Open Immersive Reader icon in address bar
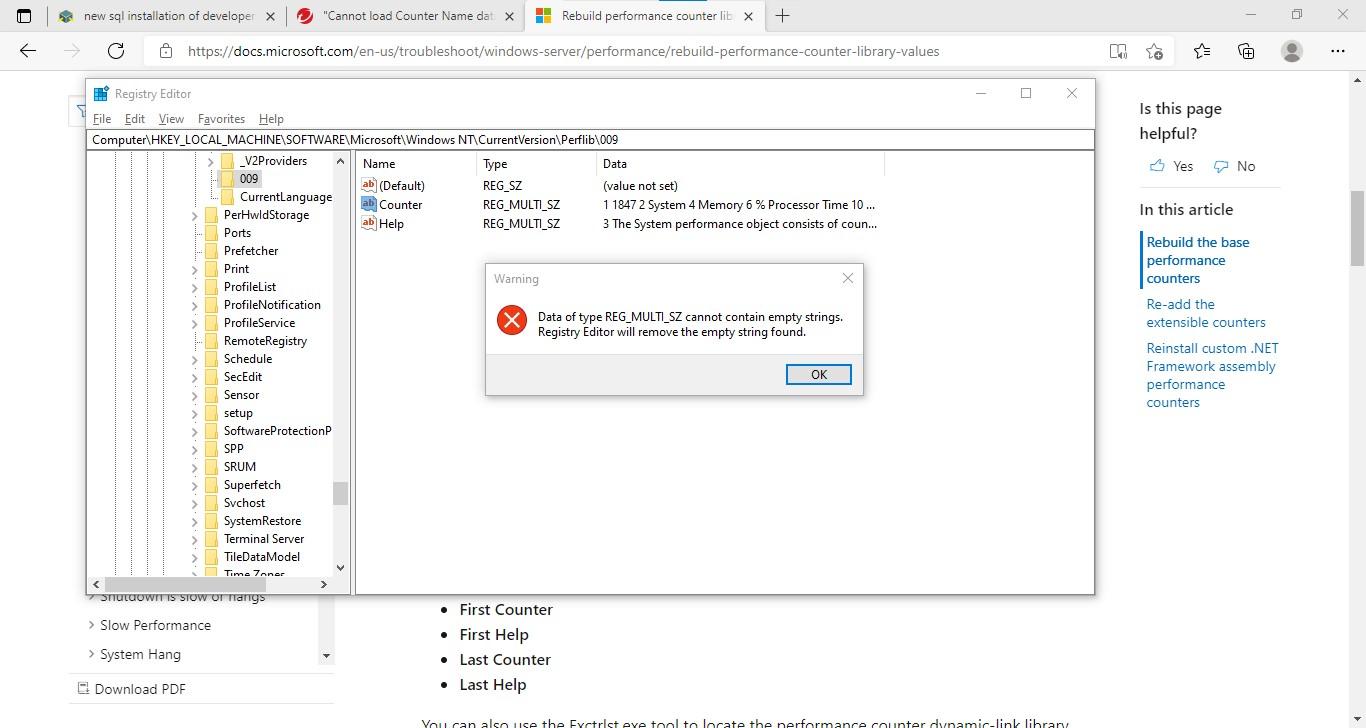The width and height of the screenshot is (1366, 728). pos(1117,51)
